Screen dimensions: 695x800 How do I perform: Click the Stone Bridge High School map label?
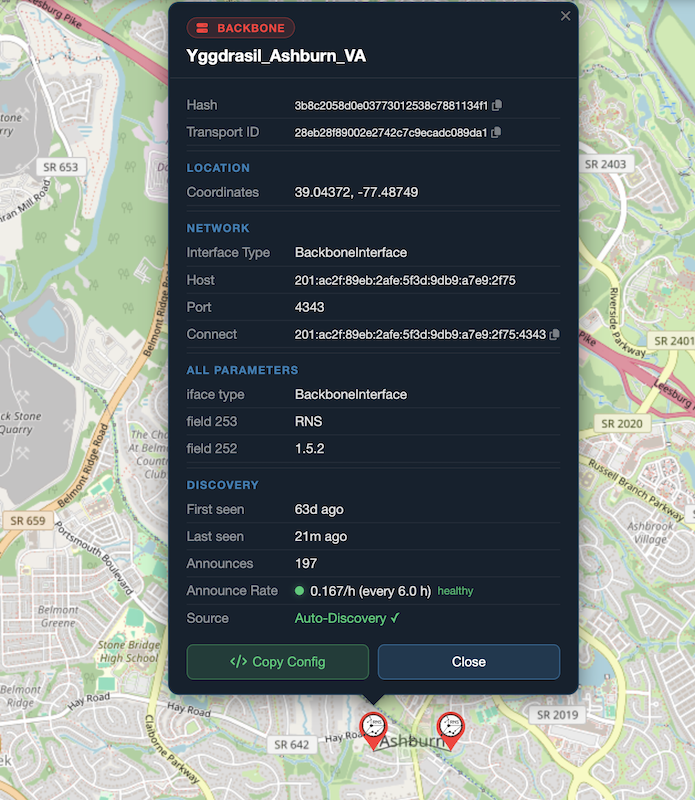(x=129, y=652)
